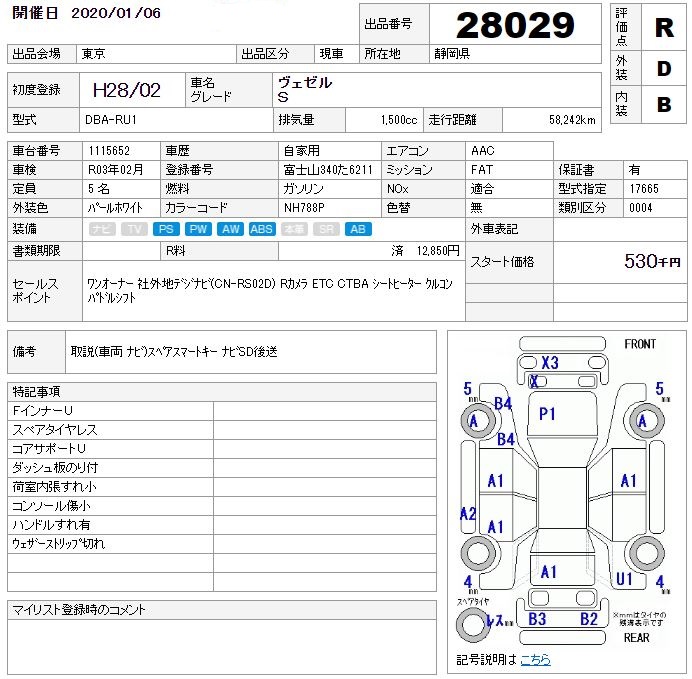Select the AW alloy wheels badge

coord(230,229)
